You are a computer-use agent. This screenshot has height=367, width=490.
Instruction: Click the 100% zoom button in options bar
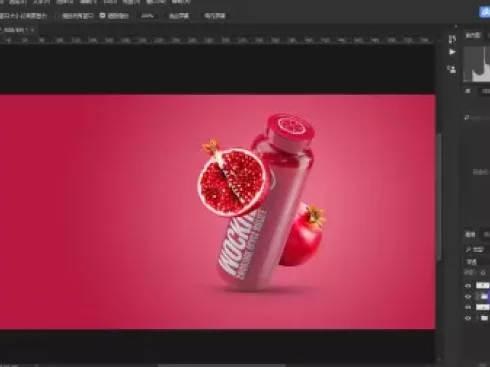147,16
